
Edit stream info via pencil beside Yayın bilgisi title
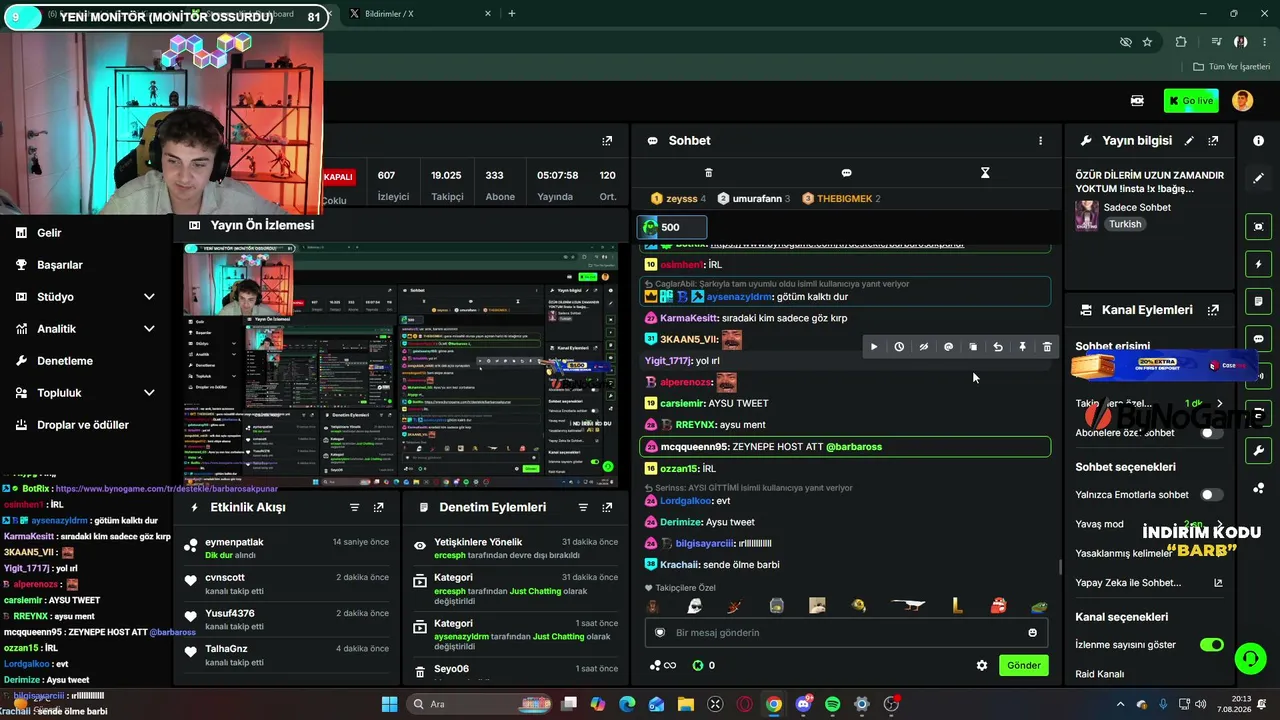pyautogui.click(x=1189, y=141)
